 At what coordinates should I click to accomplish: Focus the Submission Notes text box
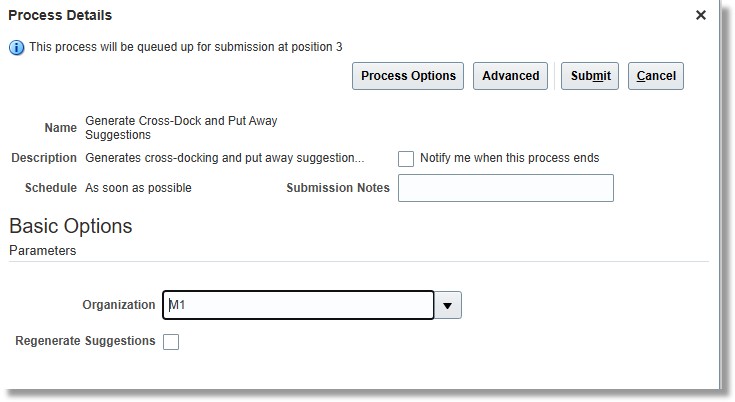click(x=506, y=188)
